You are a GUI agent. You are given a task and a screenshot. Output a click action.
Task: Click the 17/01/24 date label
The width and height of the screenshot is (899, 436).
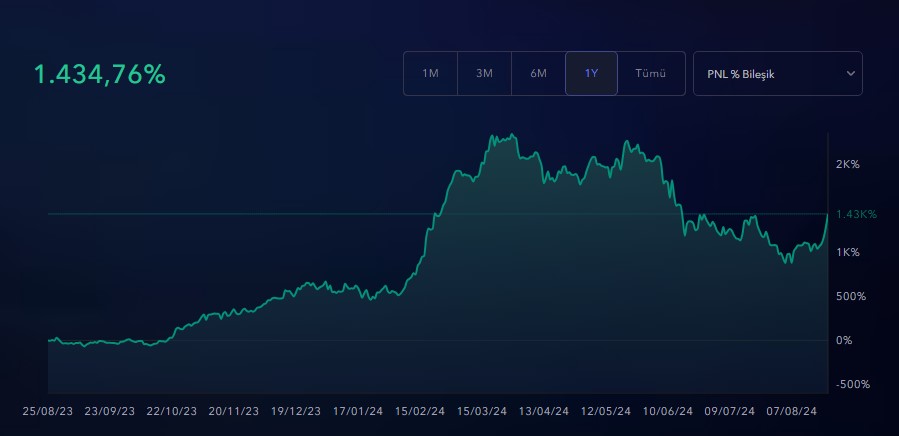[x=358, y=411]
